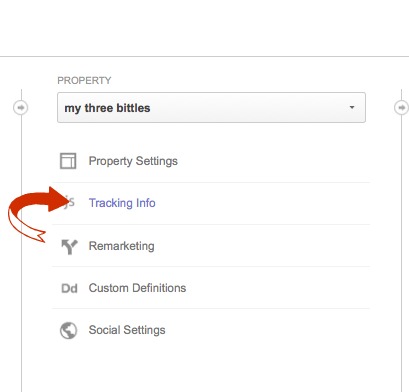Expand the 'my three bittles' property dropdown
Screen dimensions: 409x392
[211, 108]
